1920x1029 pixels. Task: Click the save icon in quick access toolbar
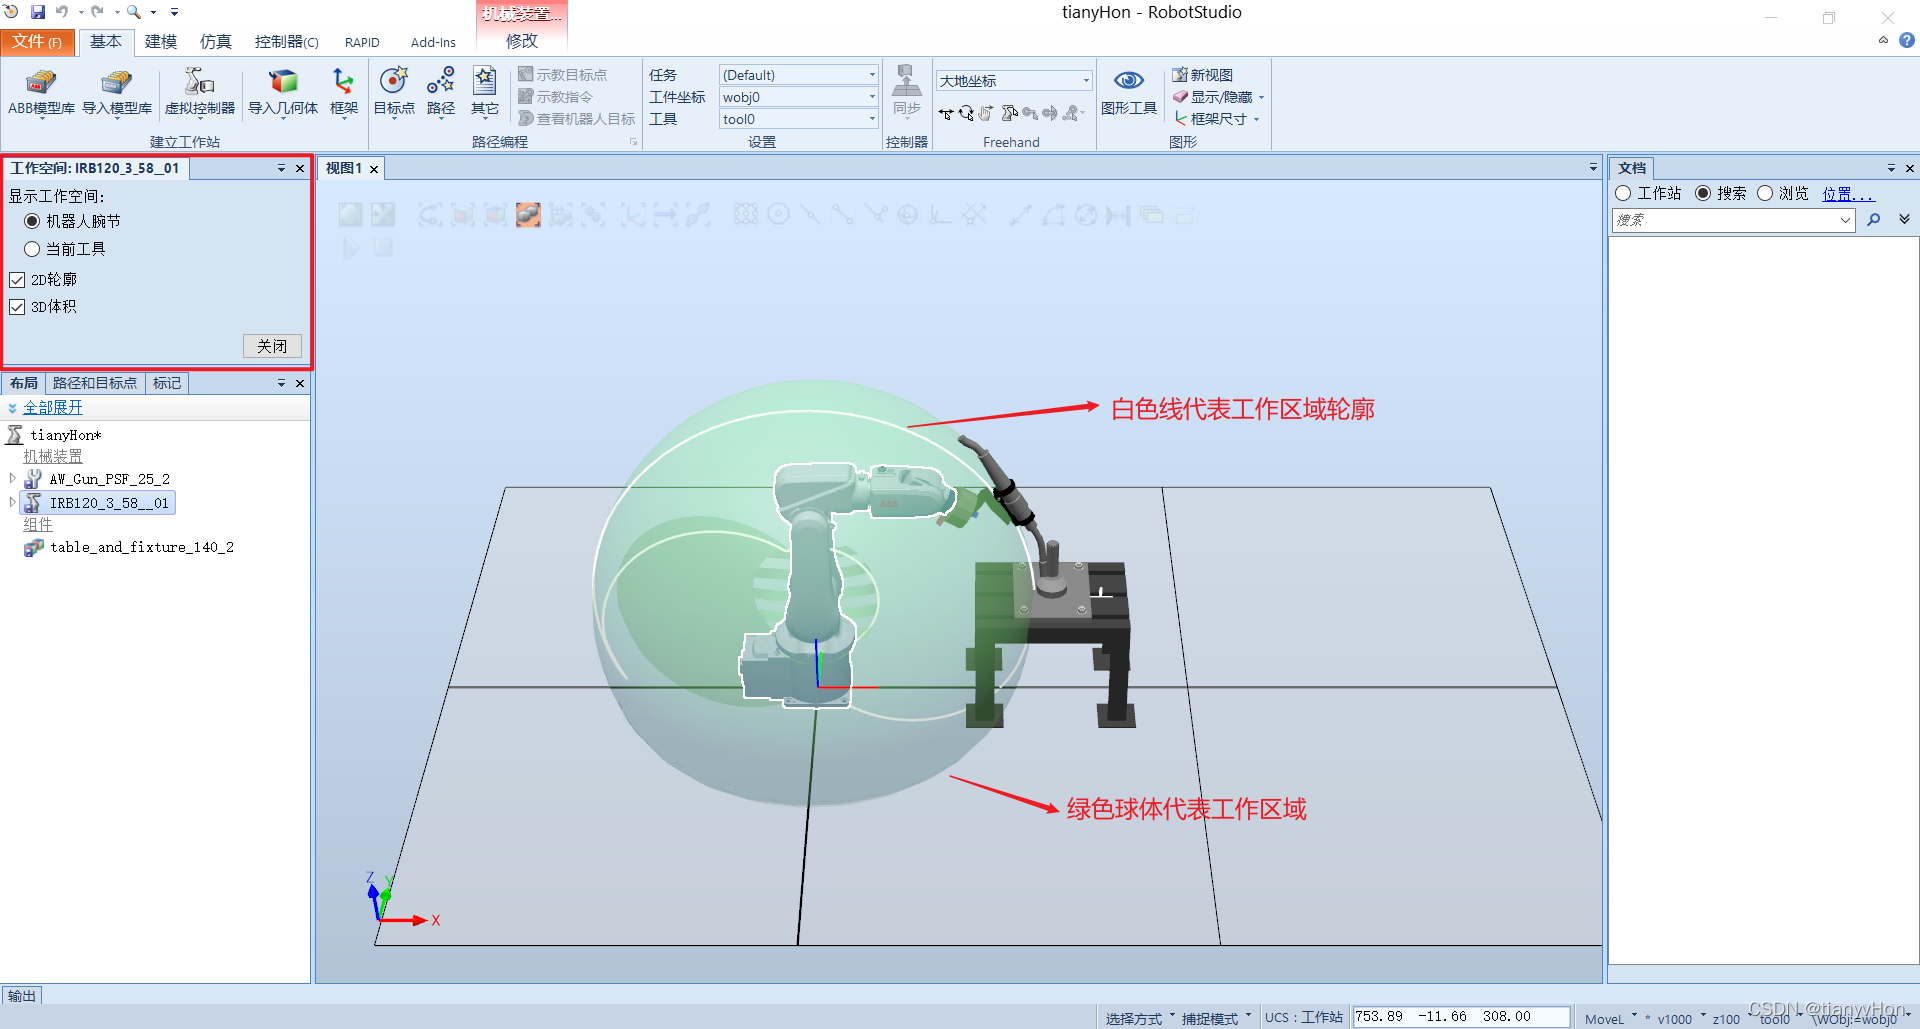pos(38,12)
